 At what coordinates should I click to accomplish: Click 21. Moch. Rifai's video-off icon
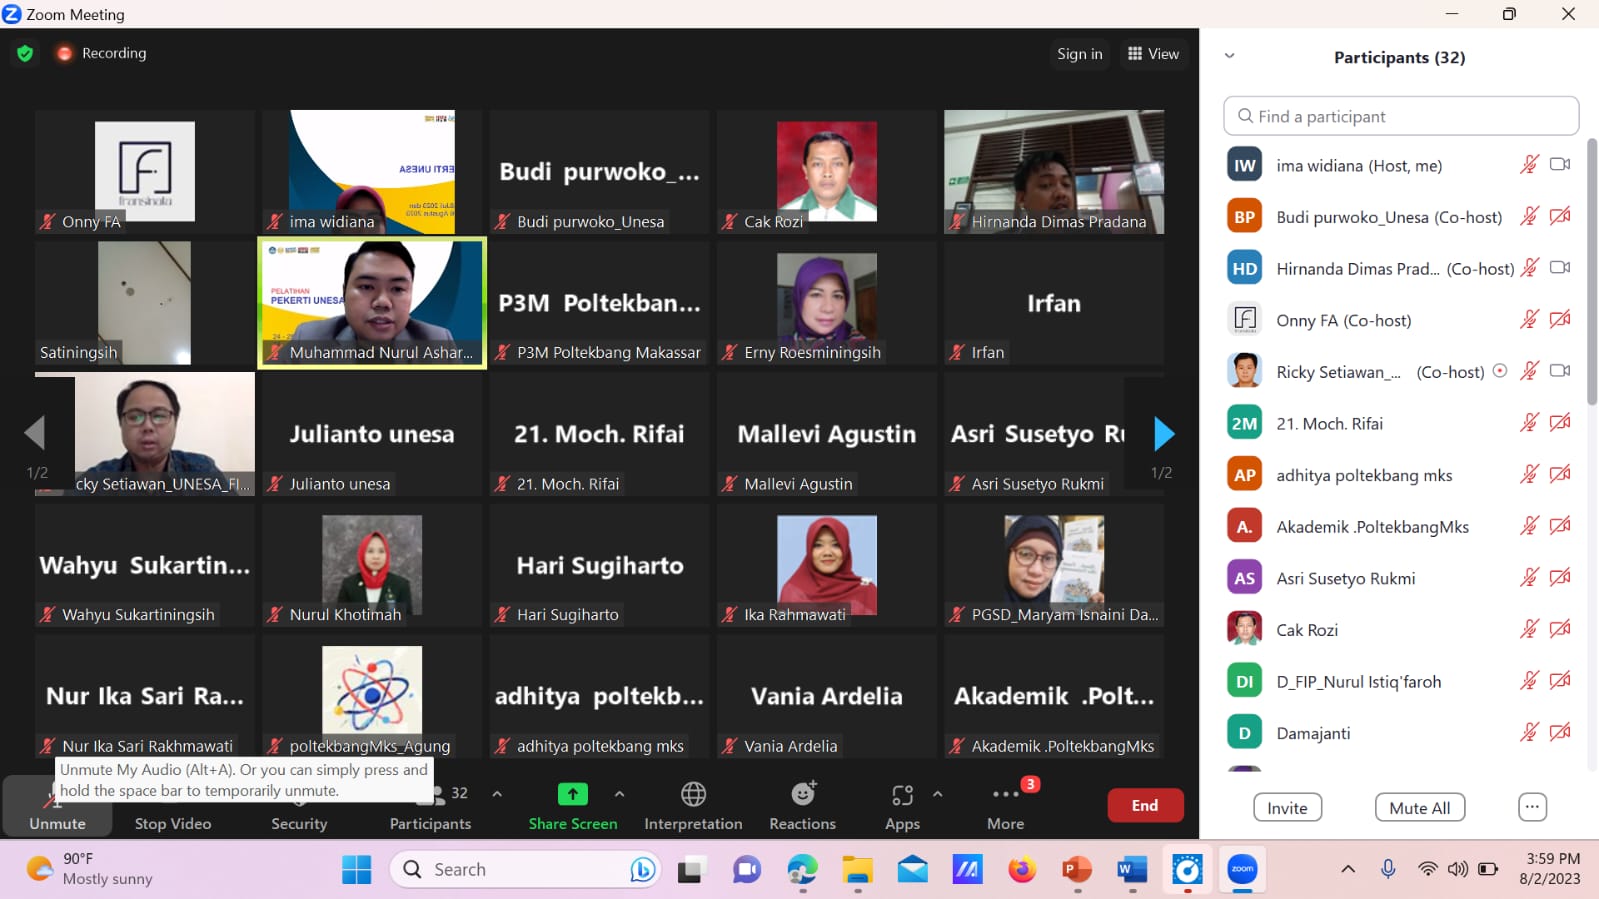click(1559, 422)
